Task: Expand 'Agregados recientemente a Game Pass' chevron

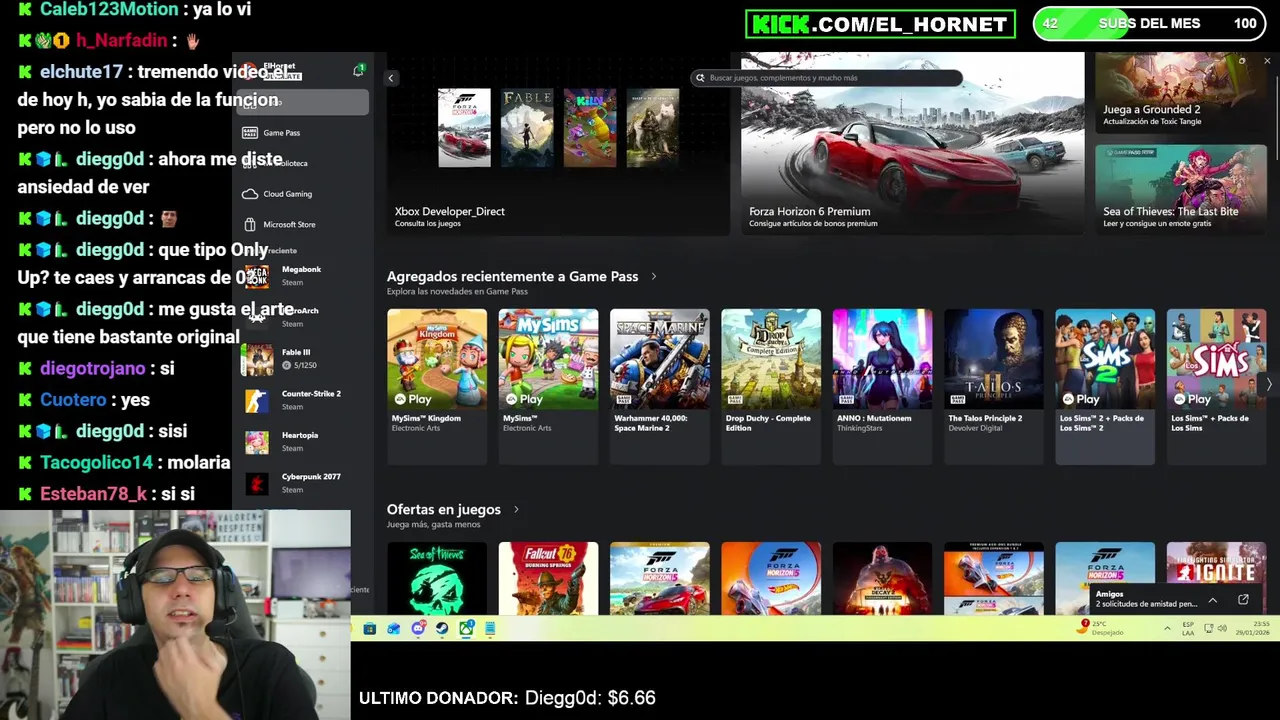Action: click(x=654, y=277)
